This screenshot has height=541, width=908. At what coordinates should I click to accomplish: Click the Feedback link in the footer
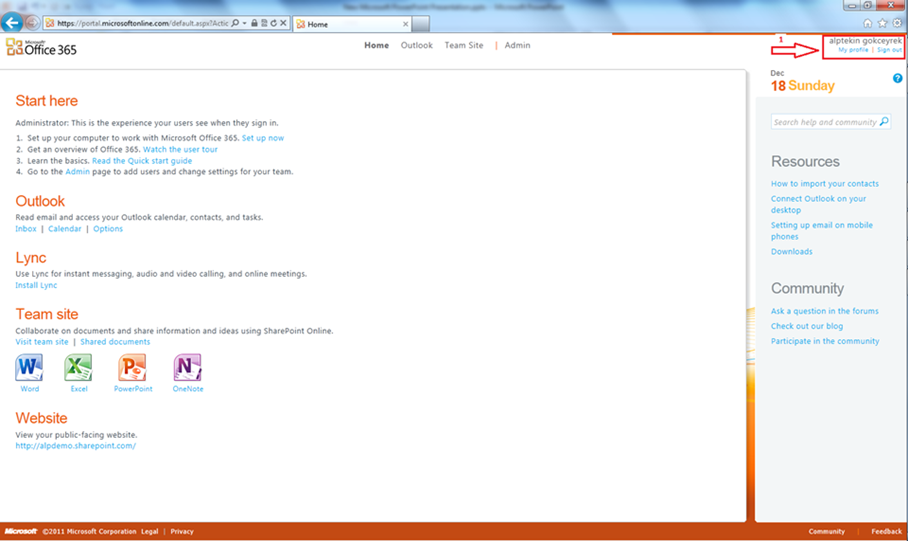click(887, 531)
